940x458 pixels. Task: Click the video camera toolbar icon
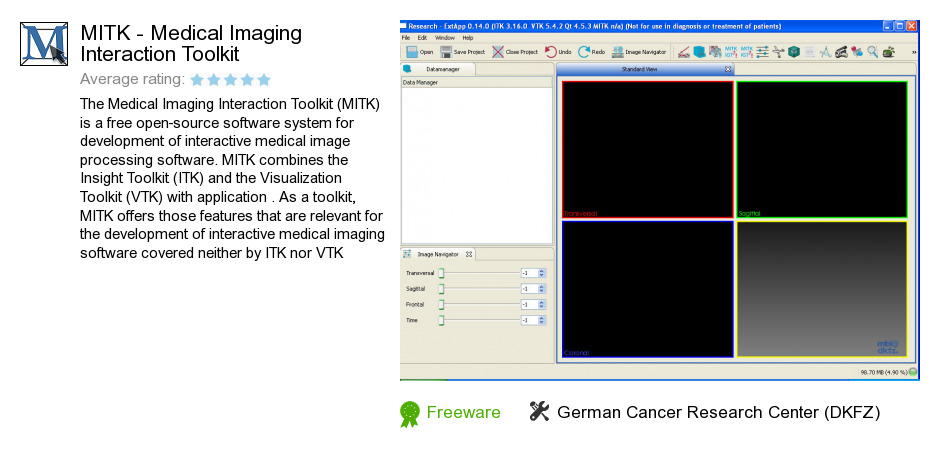[x=841, y=52]
